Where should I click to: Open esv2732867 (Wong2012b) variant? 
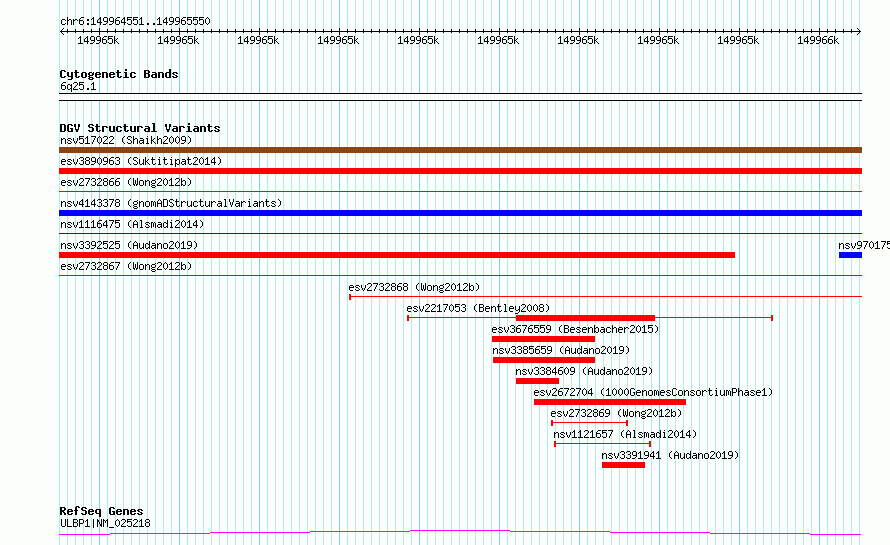click(x=126, y=266)
